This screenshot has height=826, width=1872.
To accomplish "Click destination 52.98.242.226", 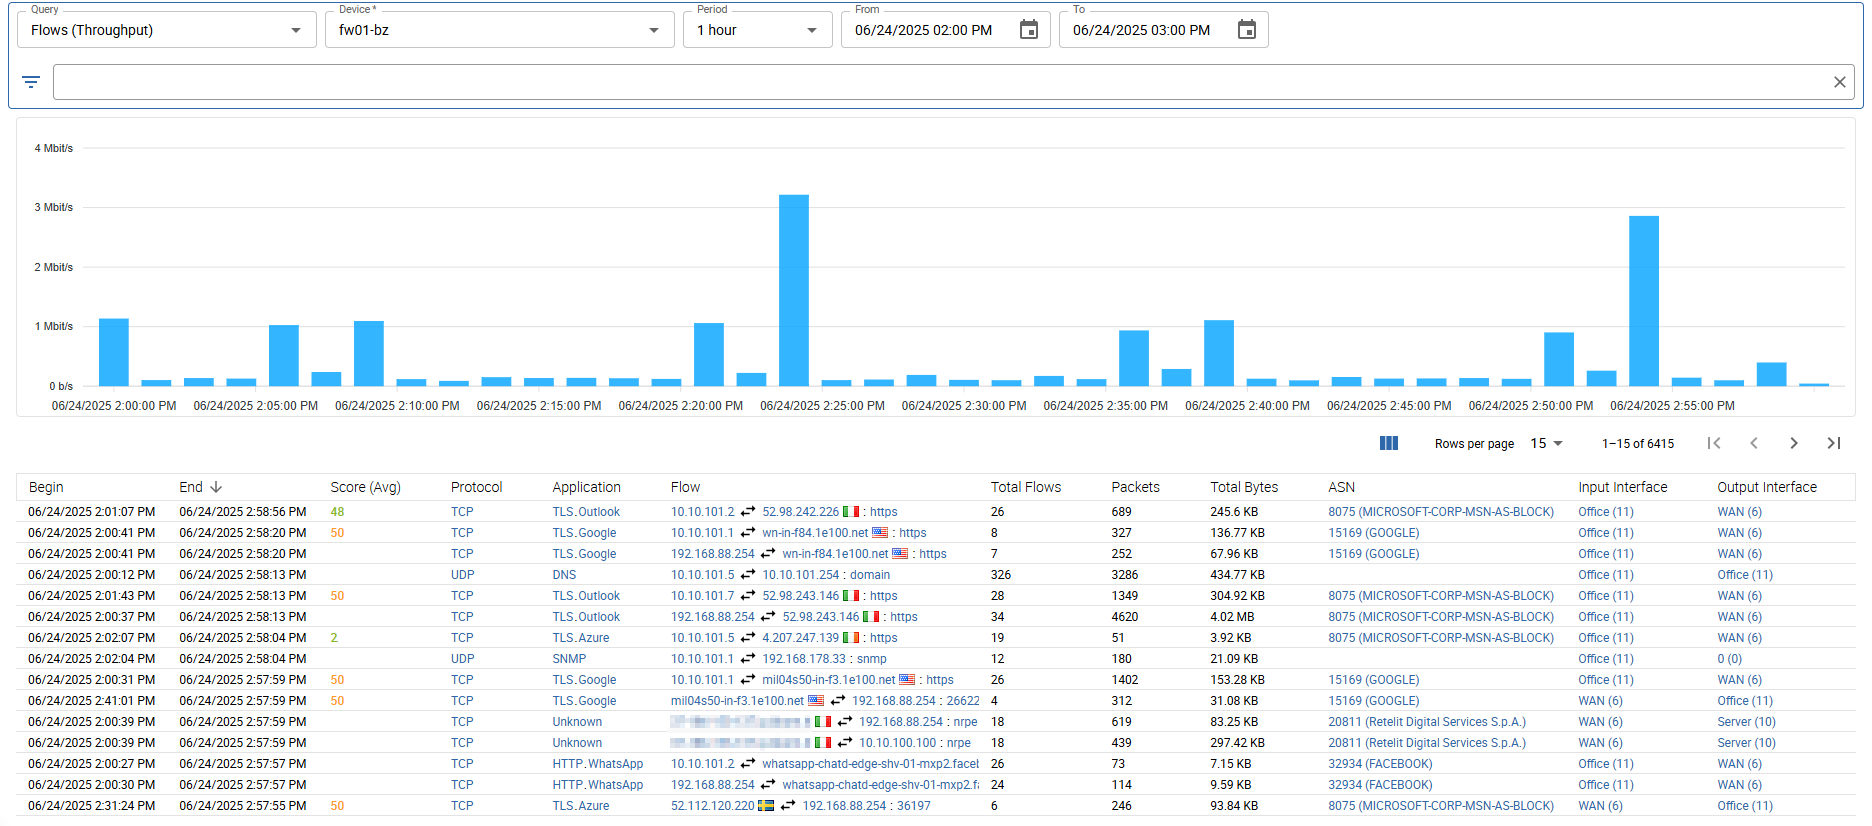I will 800,512.
